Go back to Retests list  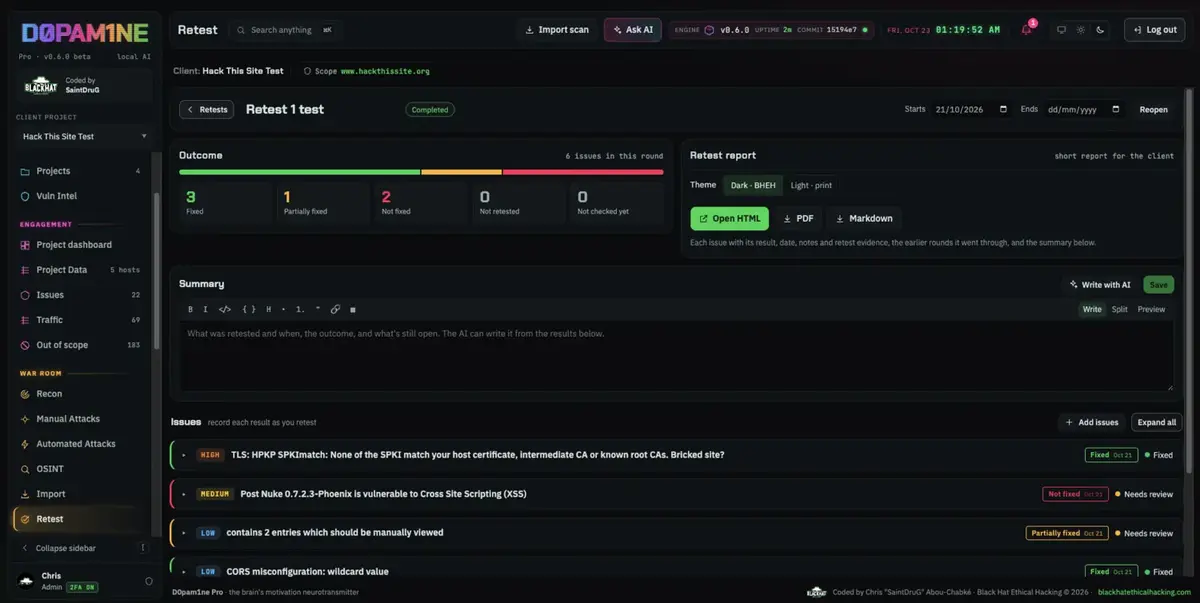(x=206, y=109)
